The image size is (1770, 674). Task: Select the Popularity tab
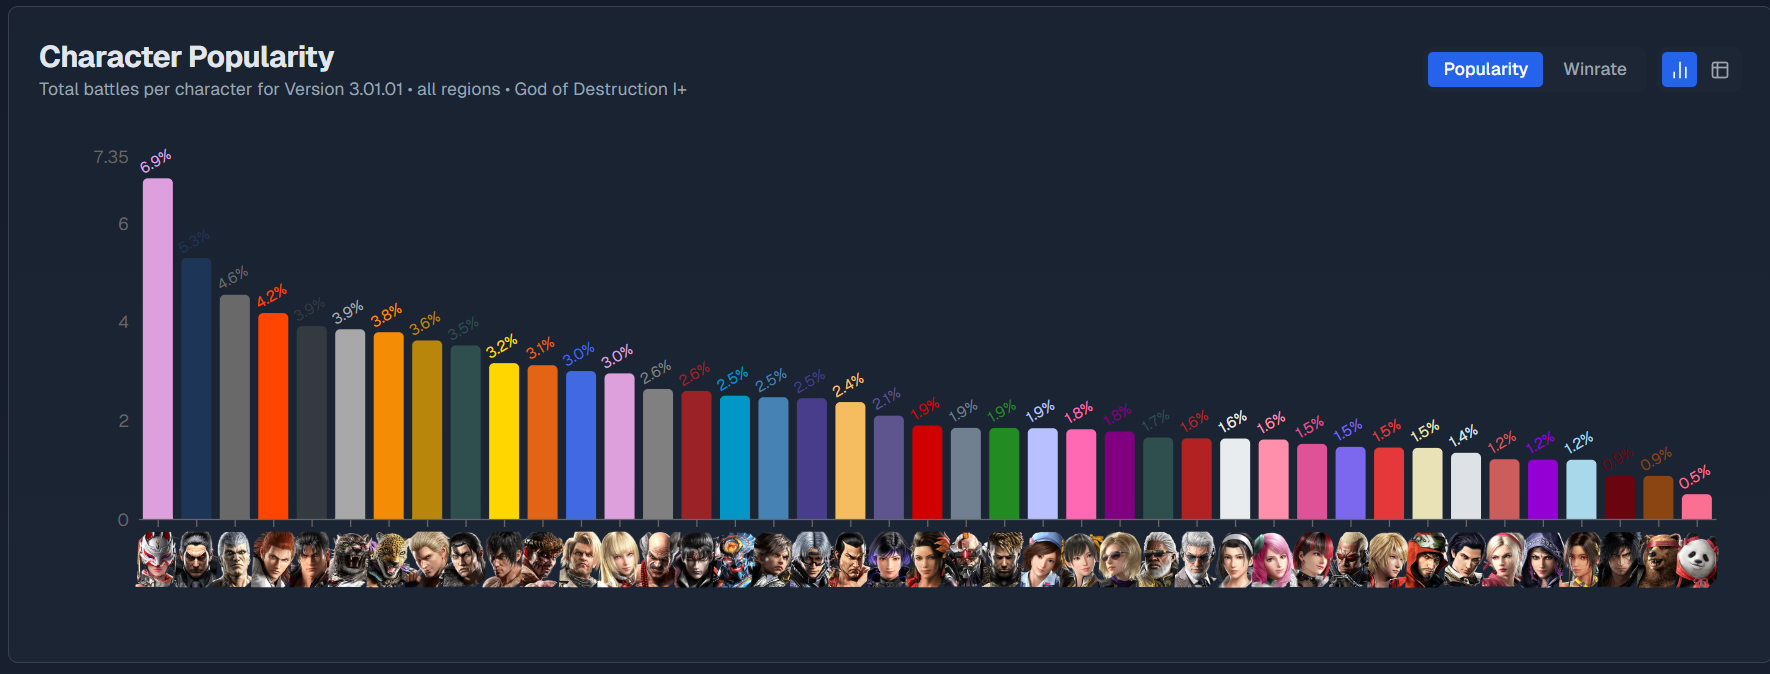tap(1485, 69)
